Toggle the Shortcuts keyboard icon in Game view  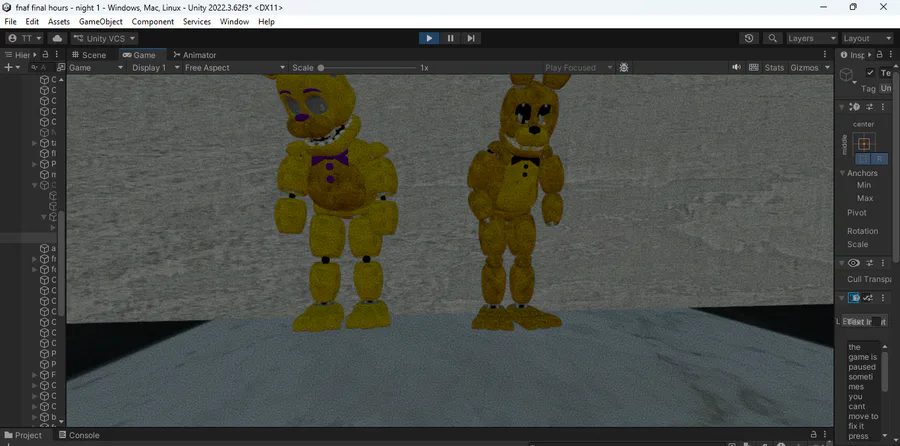[x=754, y=68]
